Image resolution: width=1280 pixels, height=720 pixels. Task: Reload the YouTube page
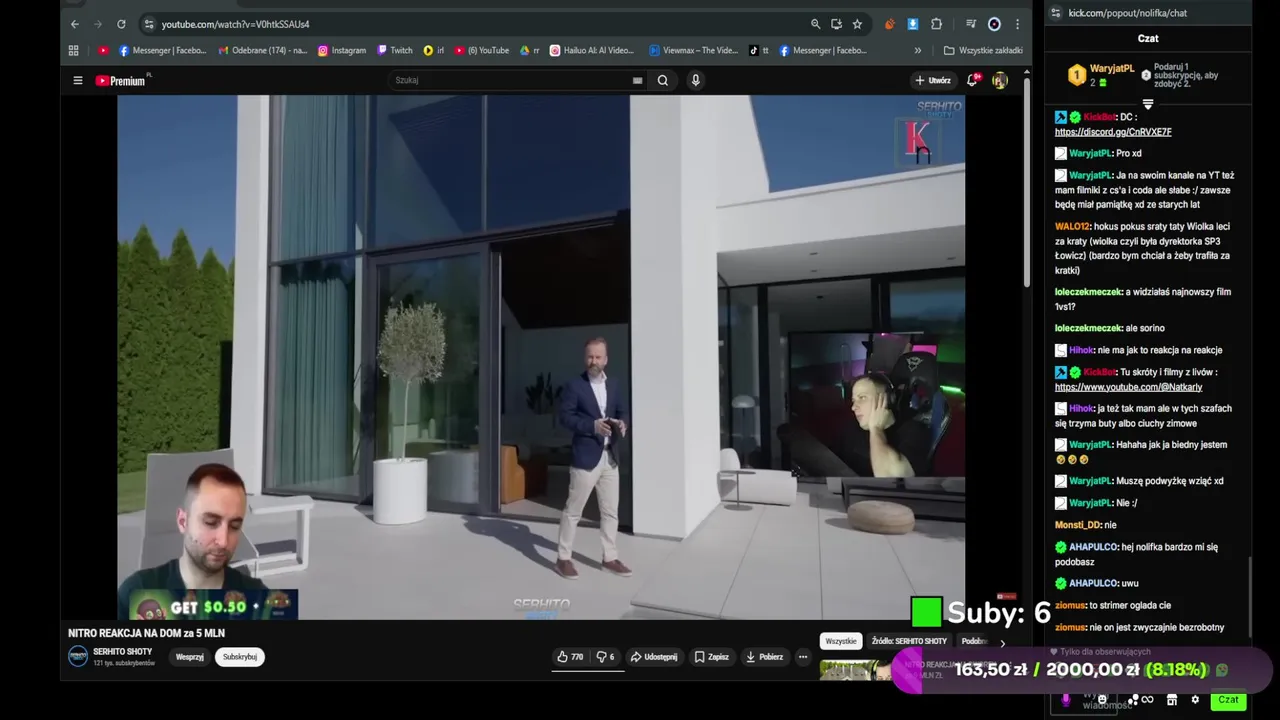point(121,24)
